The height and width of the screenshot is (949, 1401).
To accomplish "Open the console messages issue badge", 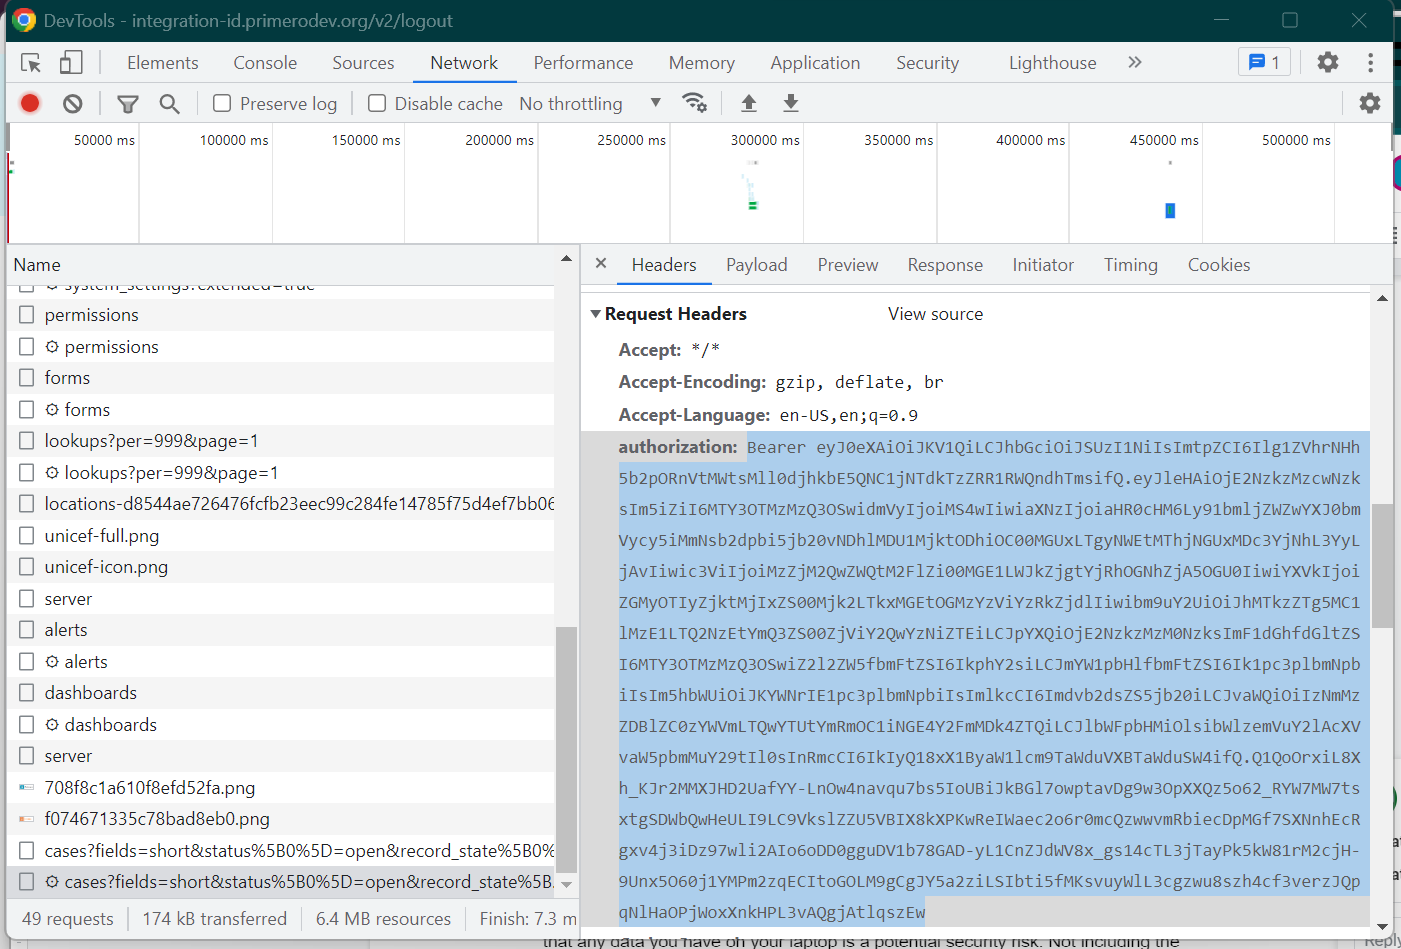I will point(1264,62).
